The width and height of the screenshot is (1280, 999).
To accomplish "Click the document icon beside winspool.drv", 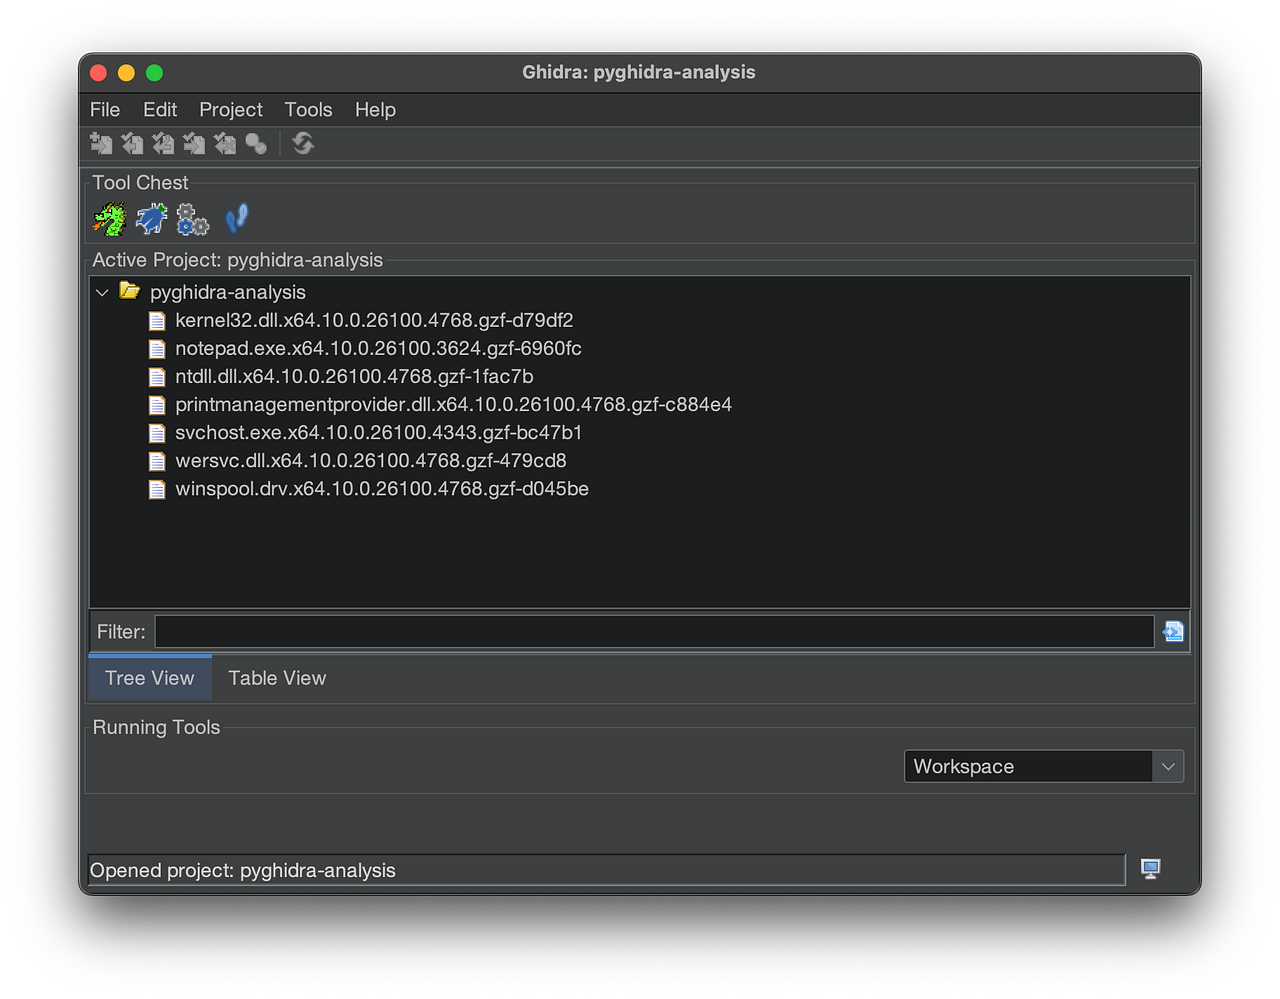I will click(x=157, y=489).
